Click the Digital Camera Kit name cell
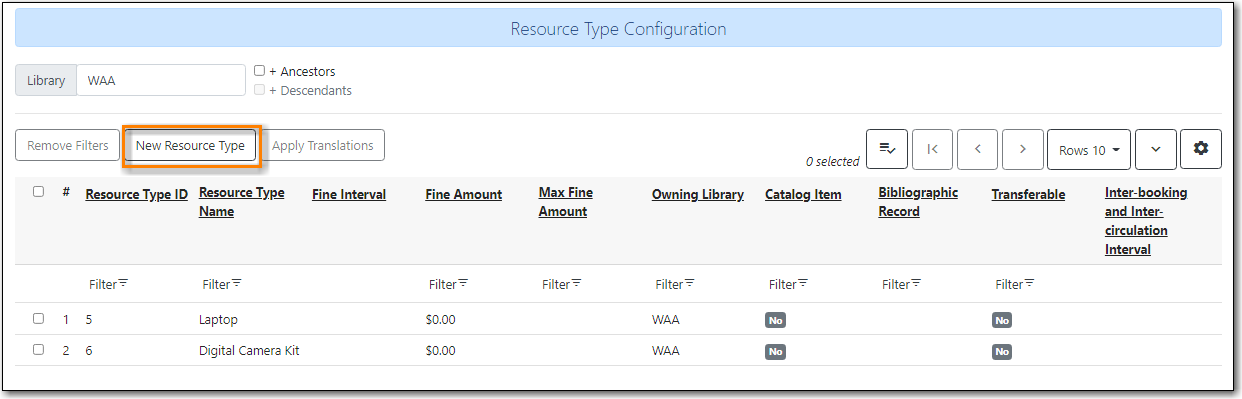The height and width of the screenshot is (399, 1242). click(249, 351)
